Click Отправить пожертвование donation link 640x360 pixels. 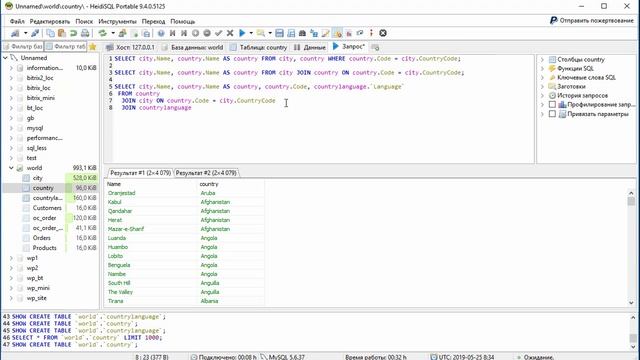point(592,20)
